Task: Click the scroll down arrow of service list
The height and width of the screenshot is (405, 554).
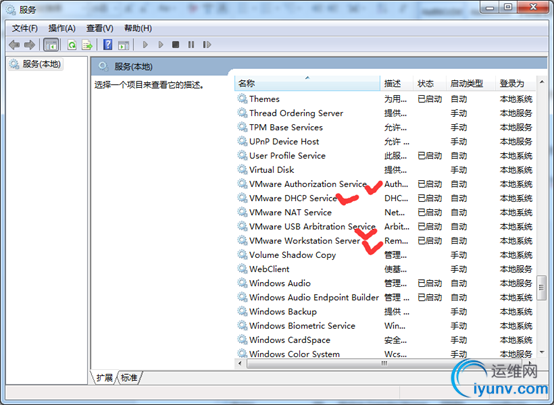Action: 542,352
